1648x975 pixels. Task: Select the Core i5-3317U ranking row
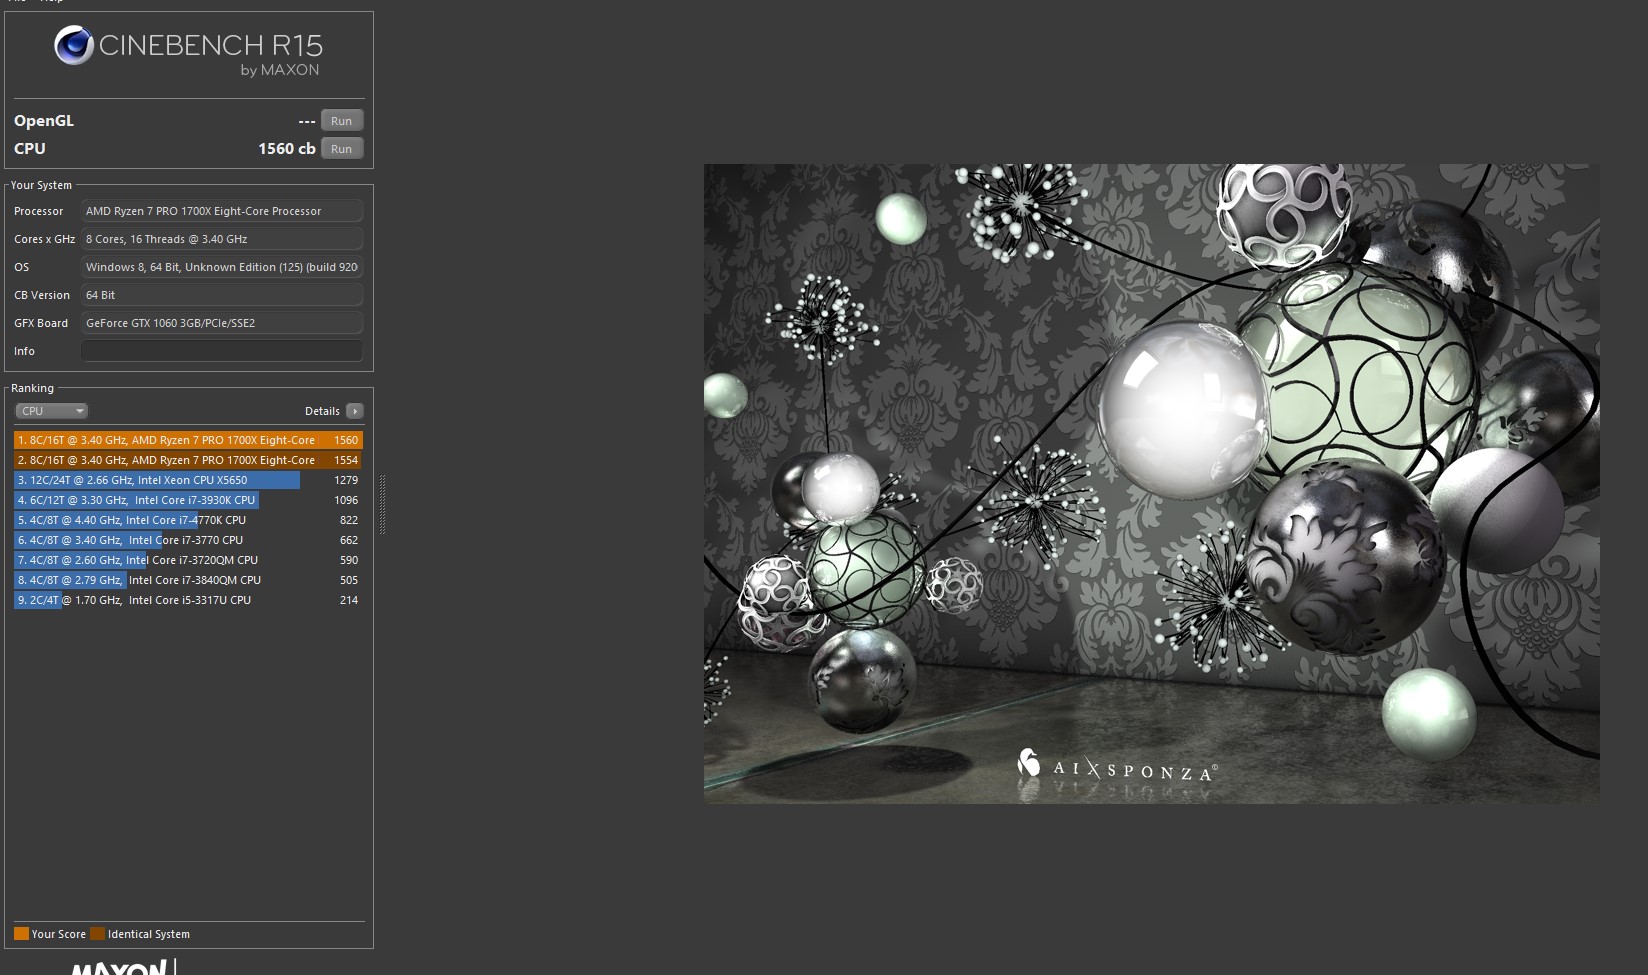pyautogui.click(x=188, y=600)
